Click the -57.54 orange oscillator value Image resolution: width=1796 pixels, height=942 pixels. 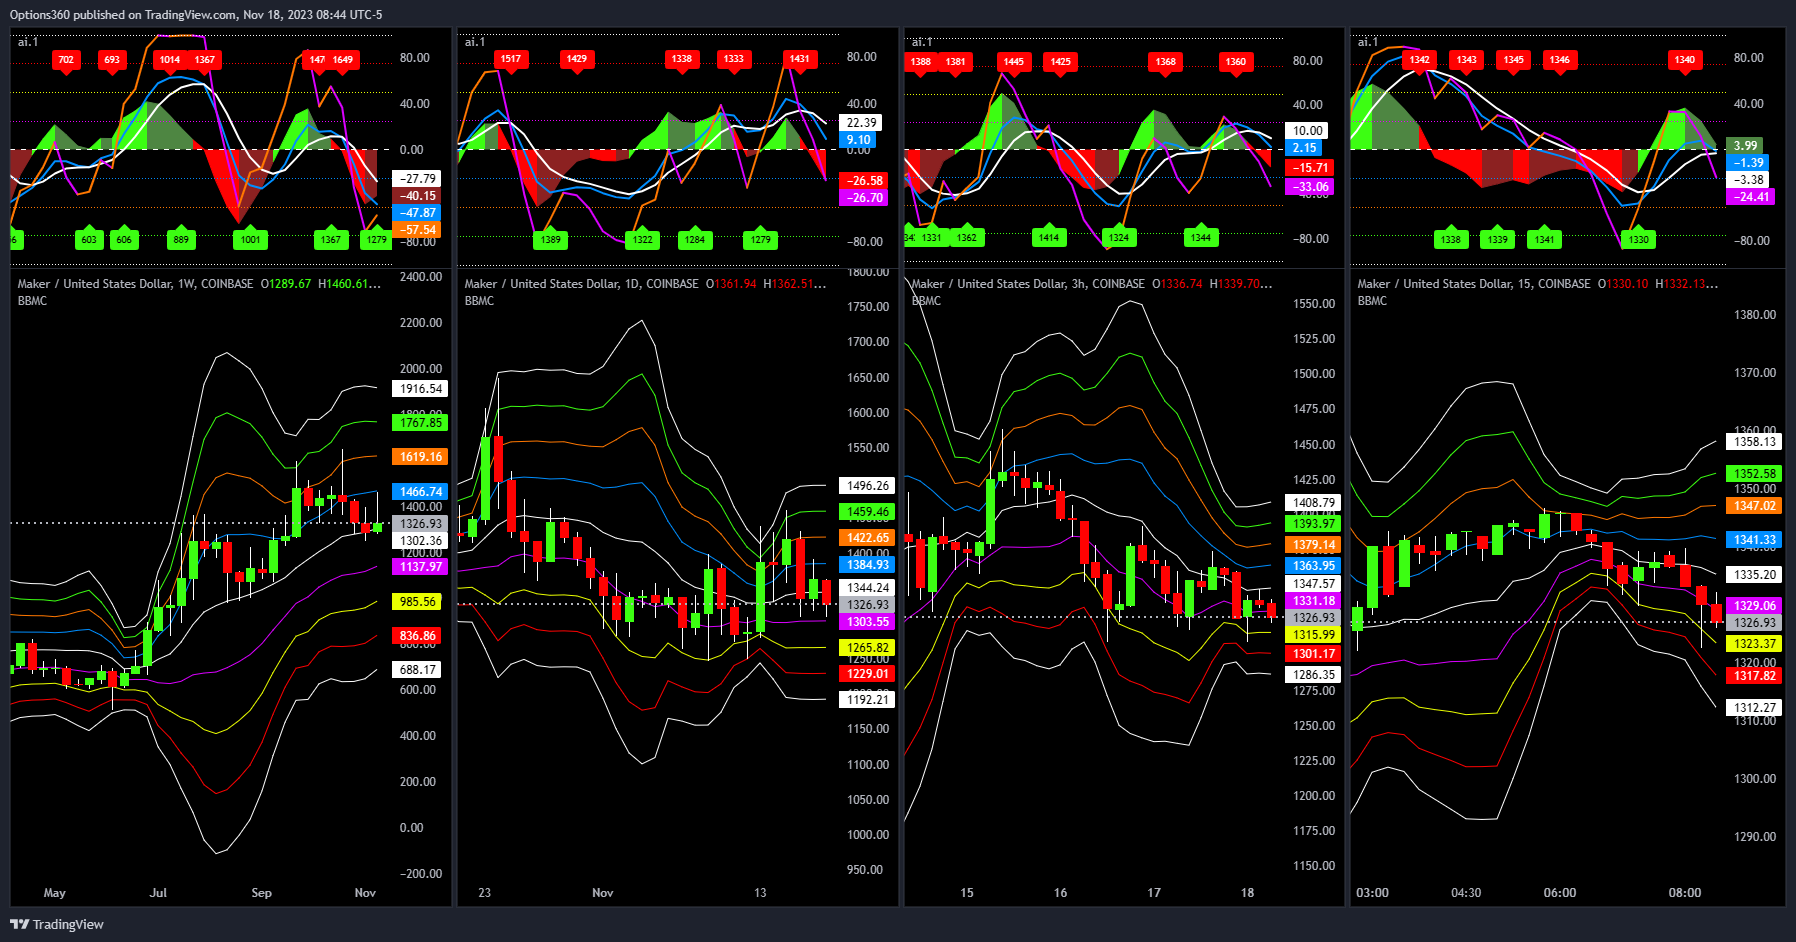(x=418, y=230)
